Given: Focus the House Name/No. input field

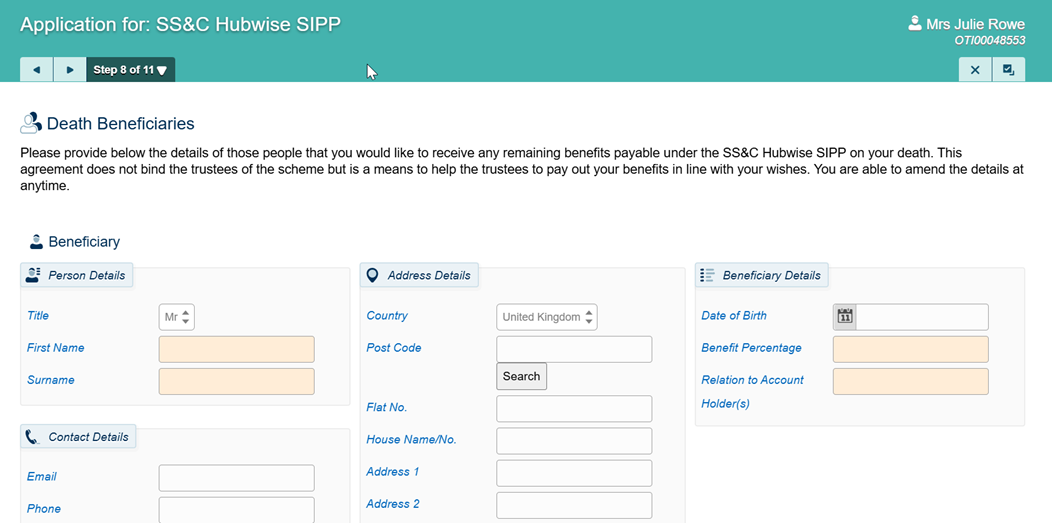Looking at the screenshot, I should pyautogui.click(x=574, y=441).
